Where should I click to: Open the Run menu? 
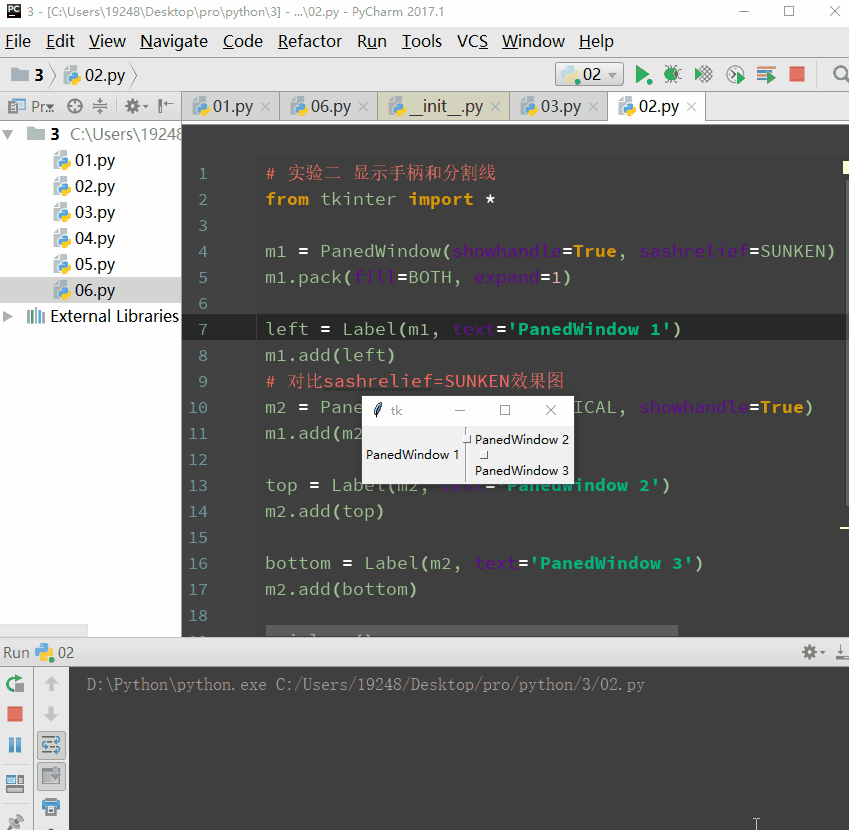371,42
